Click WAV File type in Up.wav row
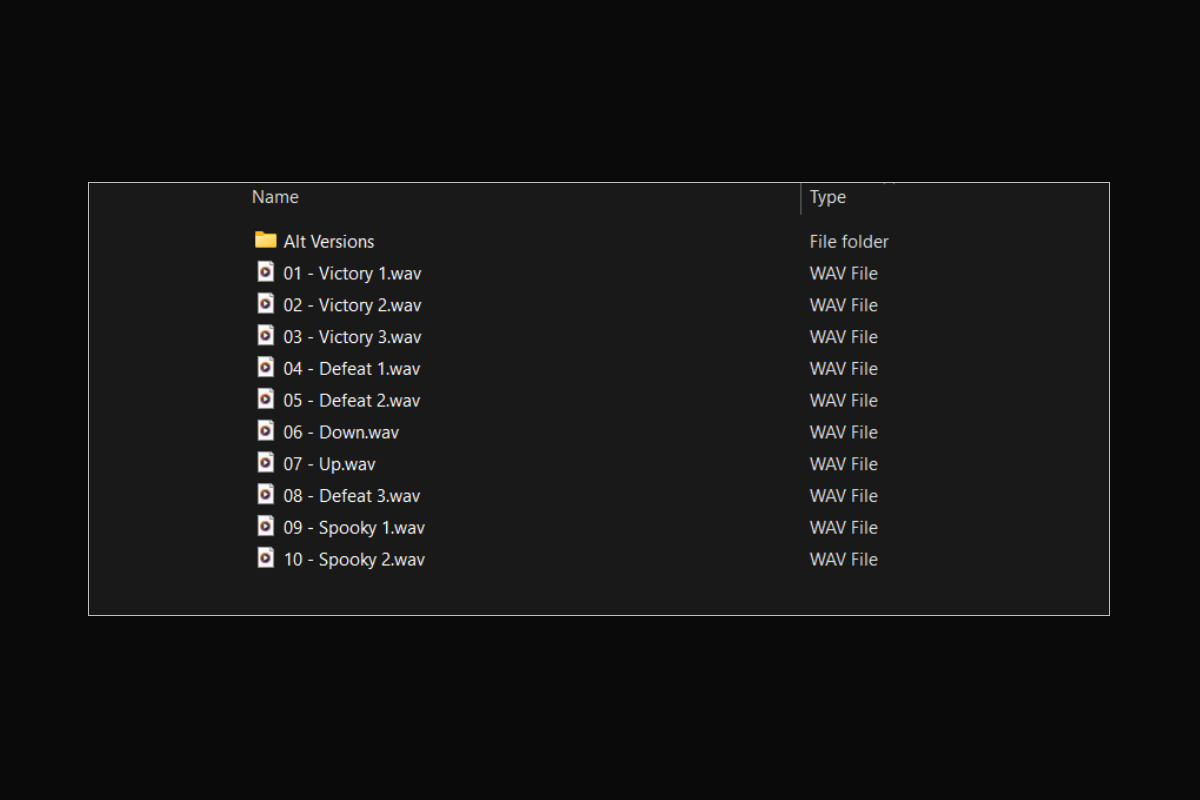Image resolution: width=1200 pixels, height=800 pixels. pos(844,464)
